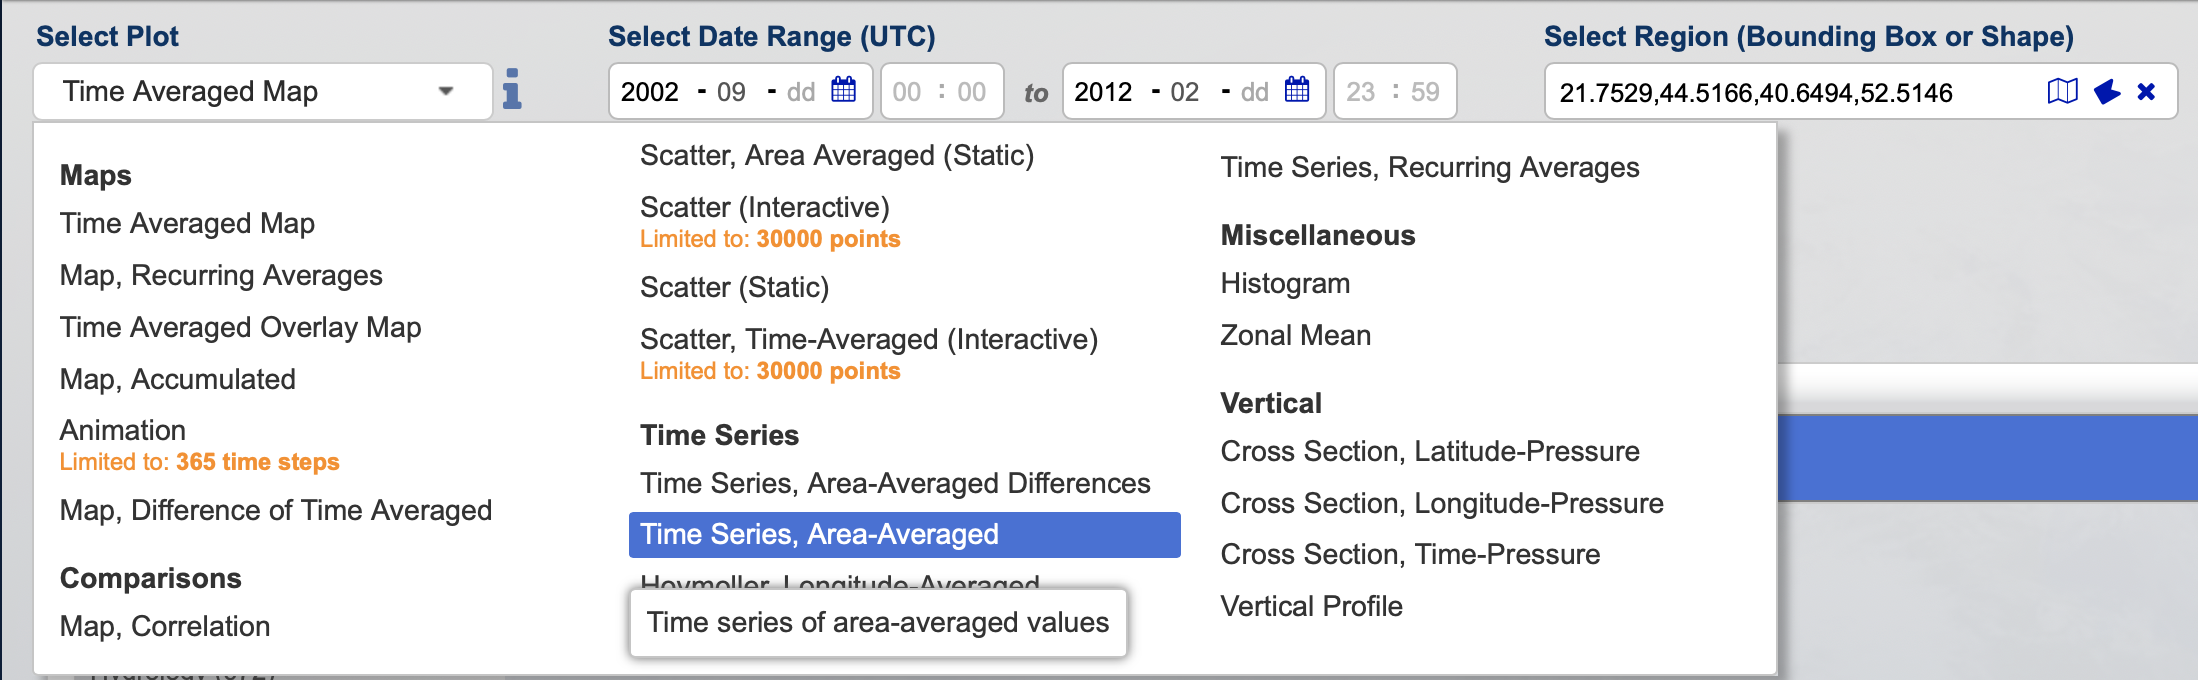Screen dimensions: 2198x680
Task: Expand the Time Averaged Map dropdown
Action: [263, 91]
